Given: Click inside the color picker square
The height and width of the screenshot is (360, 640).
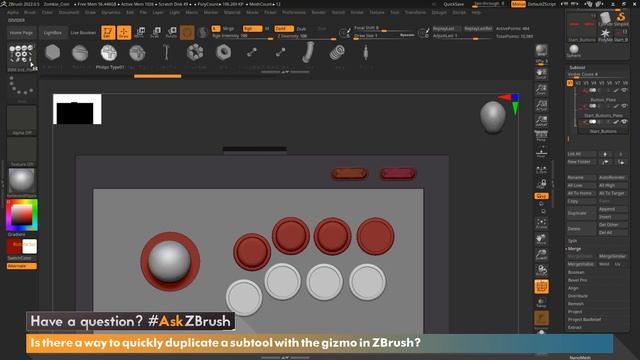Looking at the screenshot, I should (22, 214).
